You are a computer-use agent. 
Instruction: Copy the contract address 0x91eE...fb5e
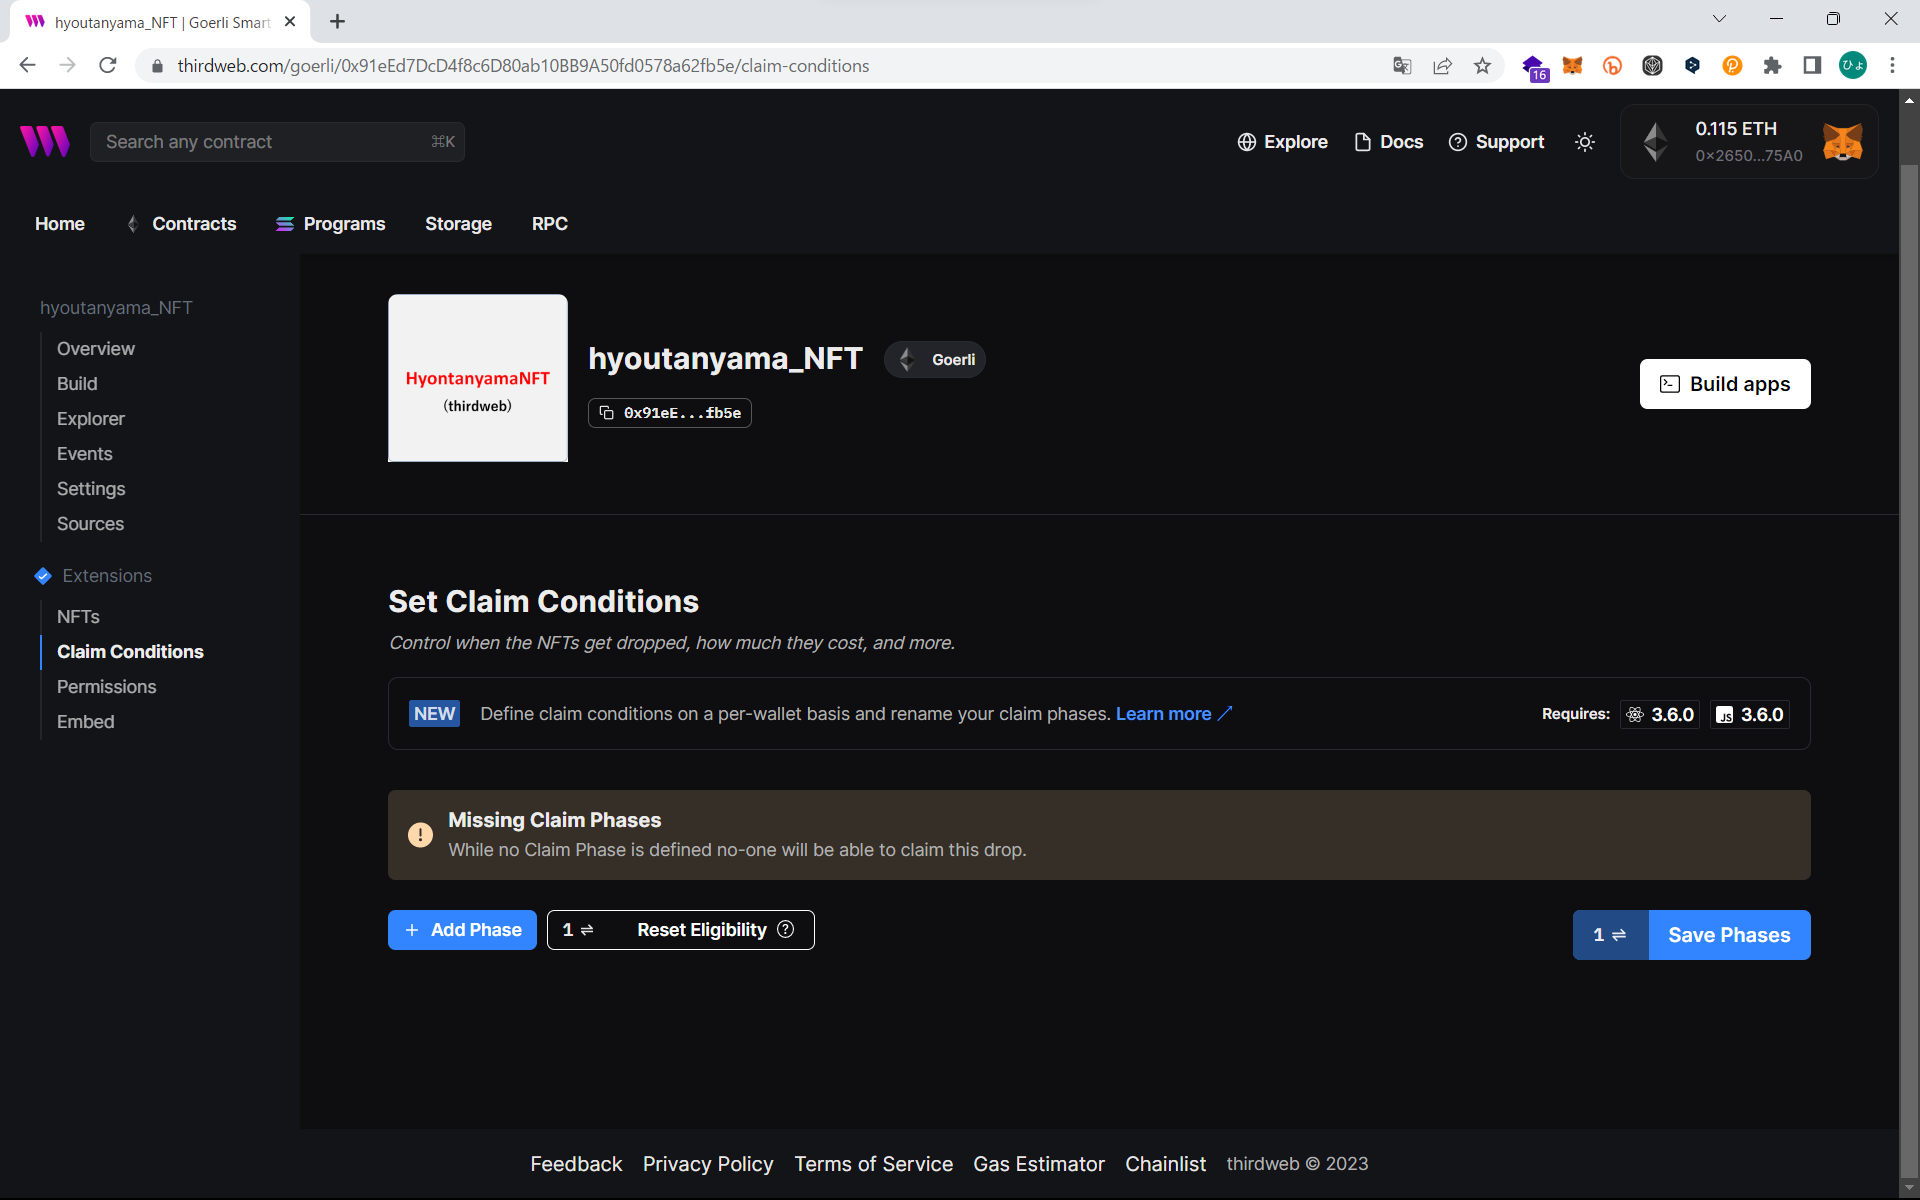[670, 413]
